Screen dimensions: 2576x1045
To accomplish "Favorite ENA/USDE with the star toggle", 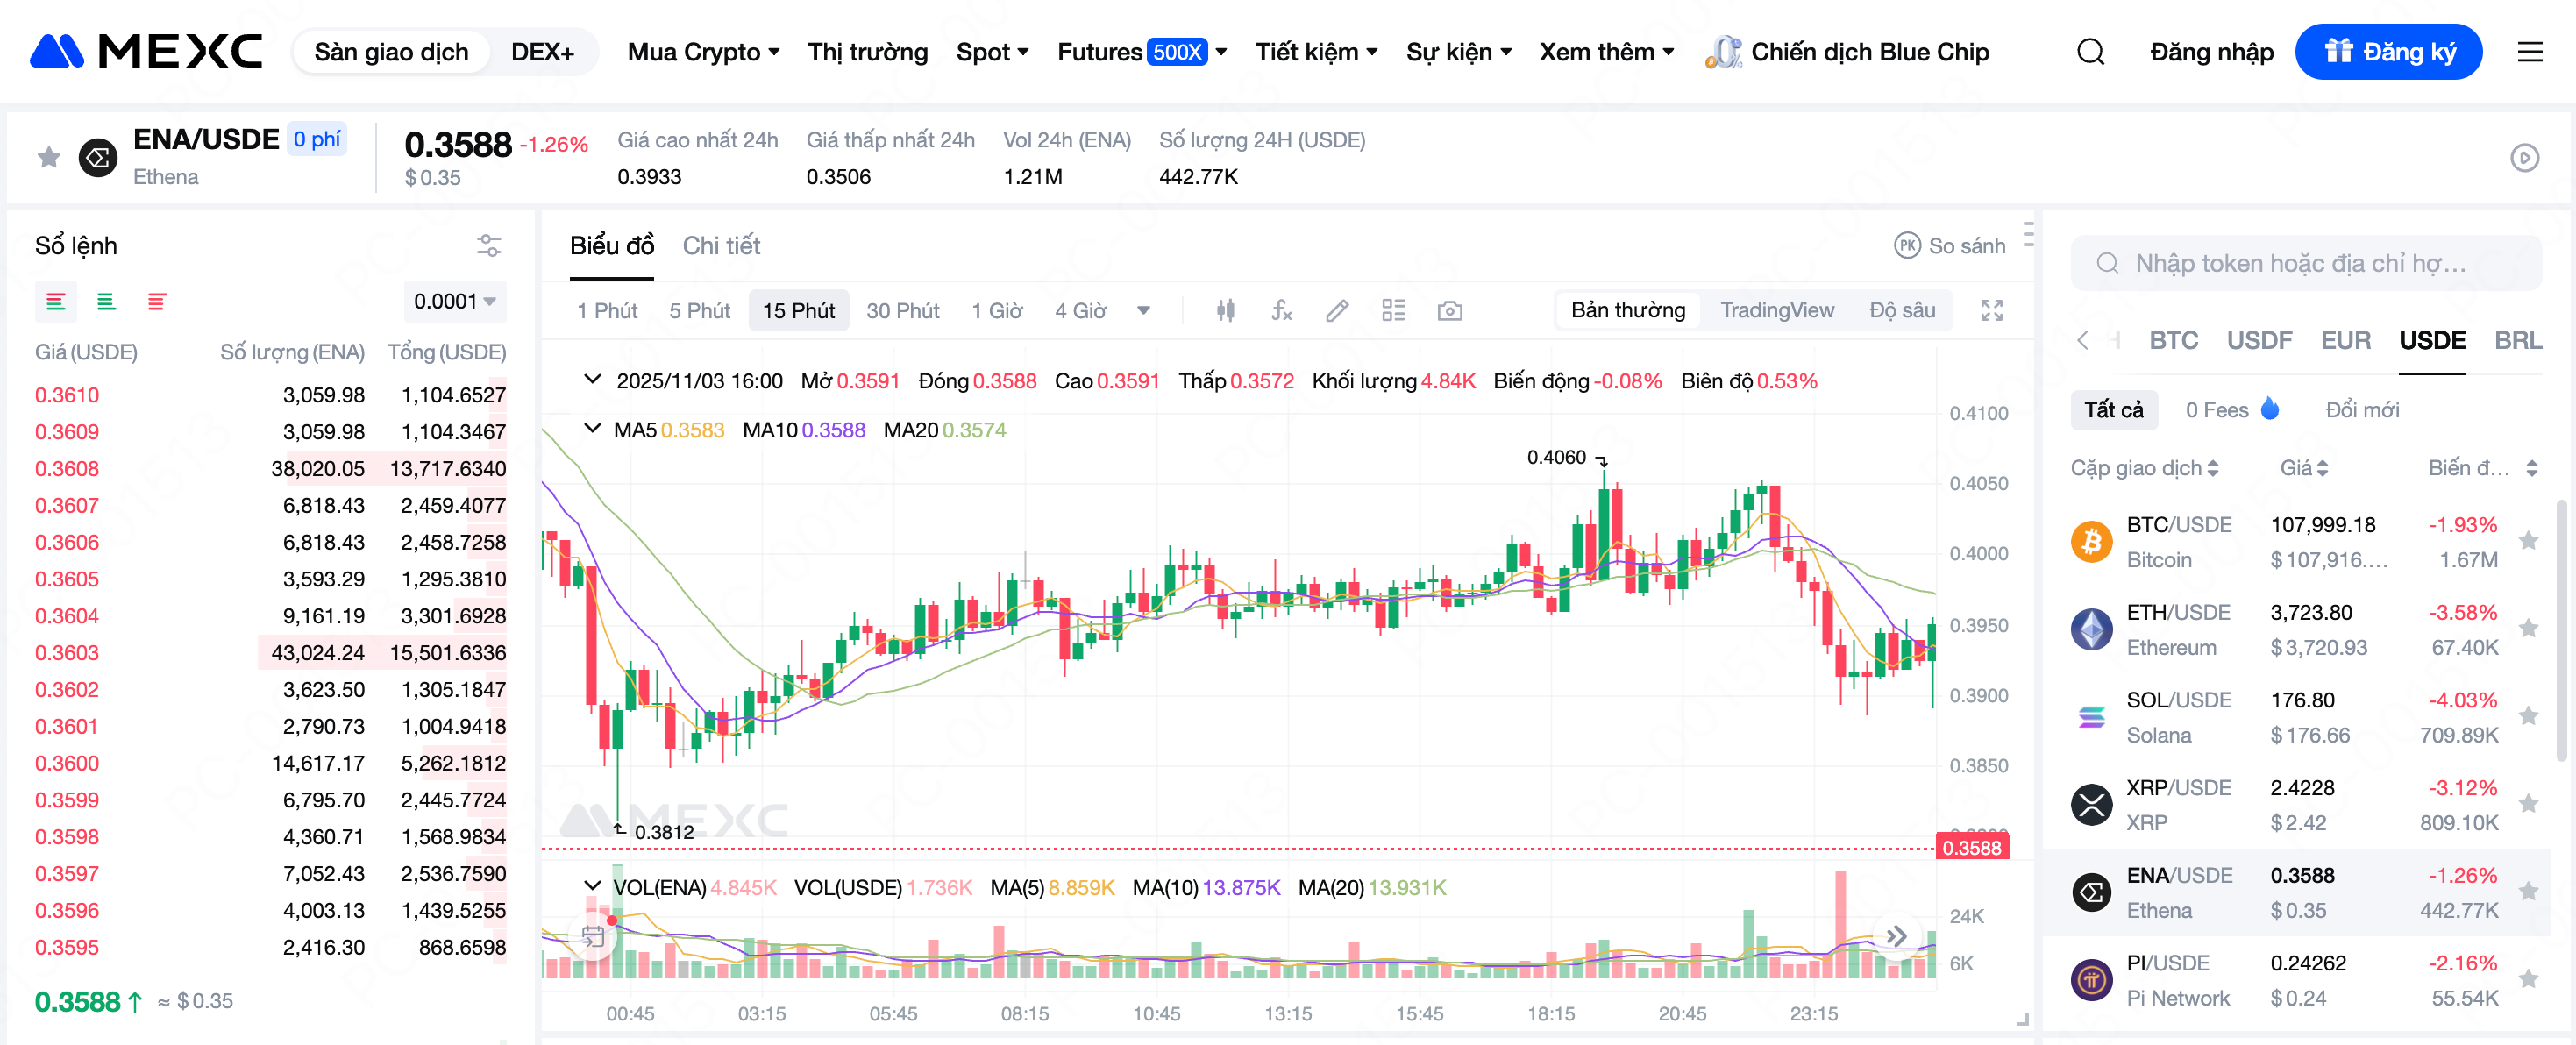I will click(x=49, y=157).
